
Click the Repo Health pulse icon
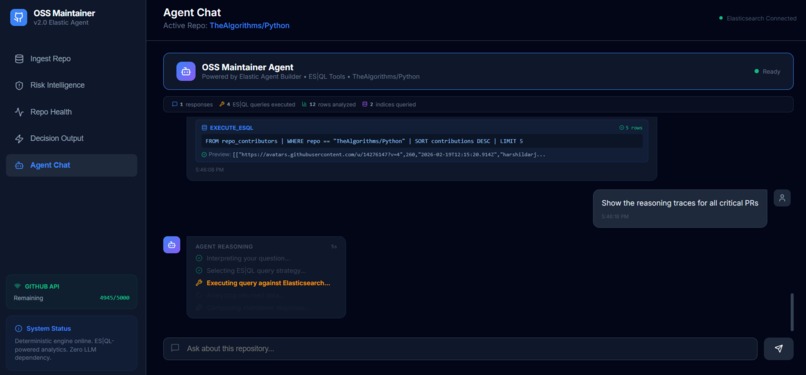pyautogui.click(x=19, y=112)
